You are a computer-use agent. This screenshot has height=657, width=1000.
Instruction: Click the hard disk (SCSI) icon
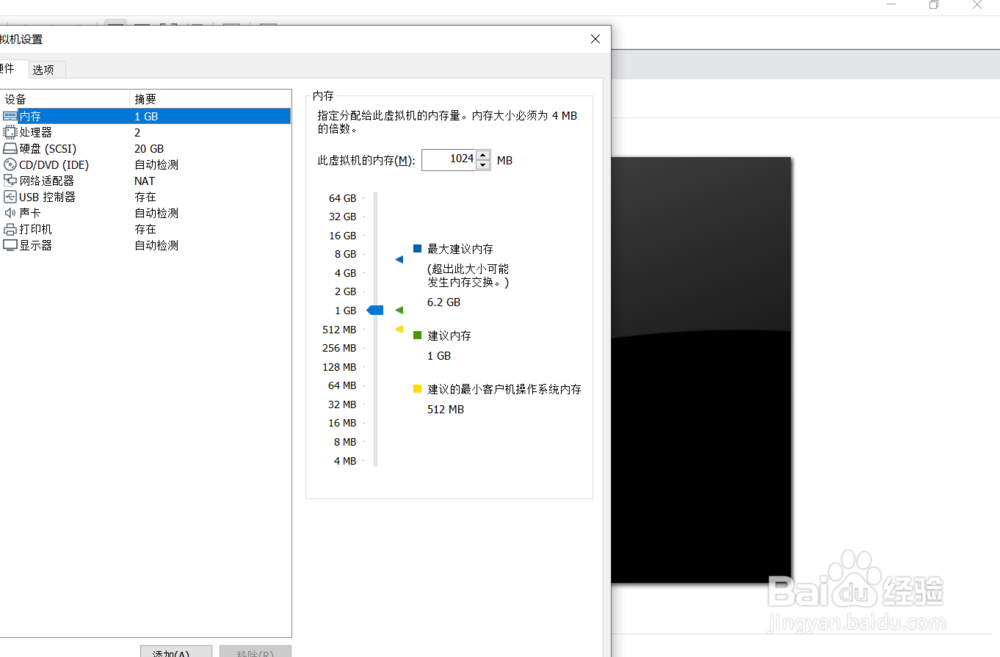(x=10, y=149)
